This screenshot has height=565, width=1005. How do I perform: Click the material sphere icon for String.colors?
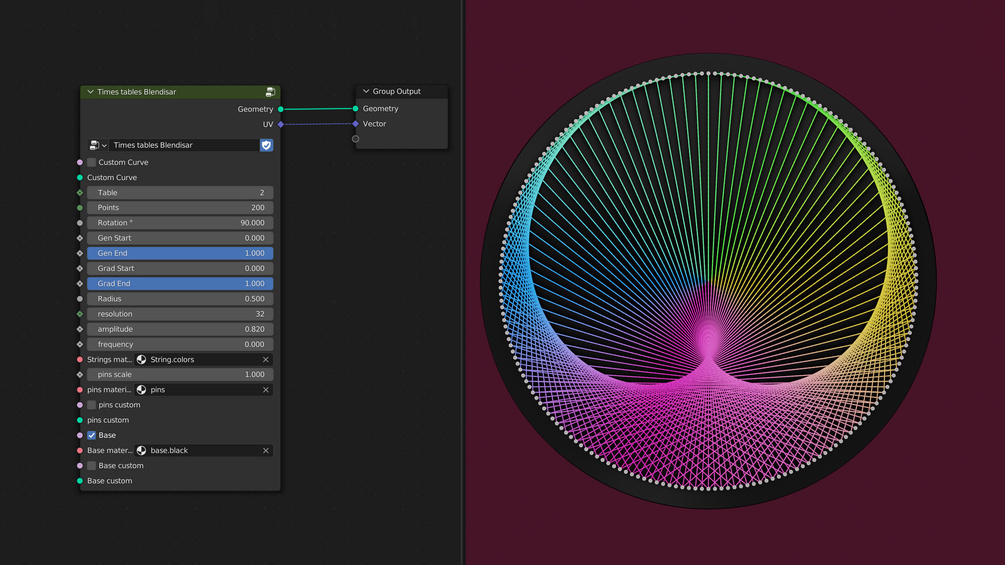[x=142, y=359]
